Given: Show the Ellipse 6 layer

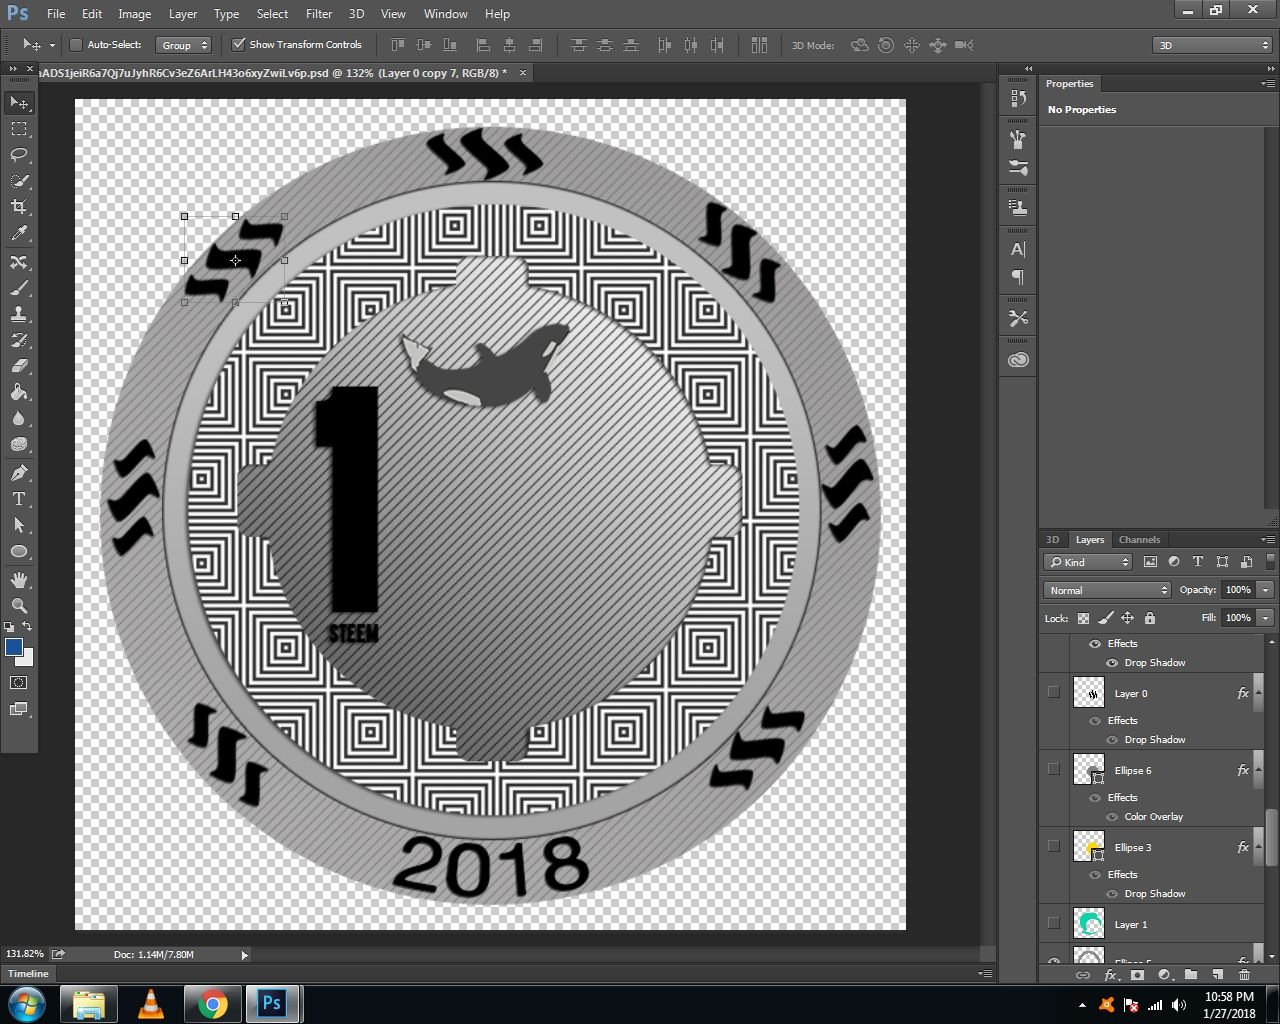Looking at the screenshot, I should tap(1053, 769).
